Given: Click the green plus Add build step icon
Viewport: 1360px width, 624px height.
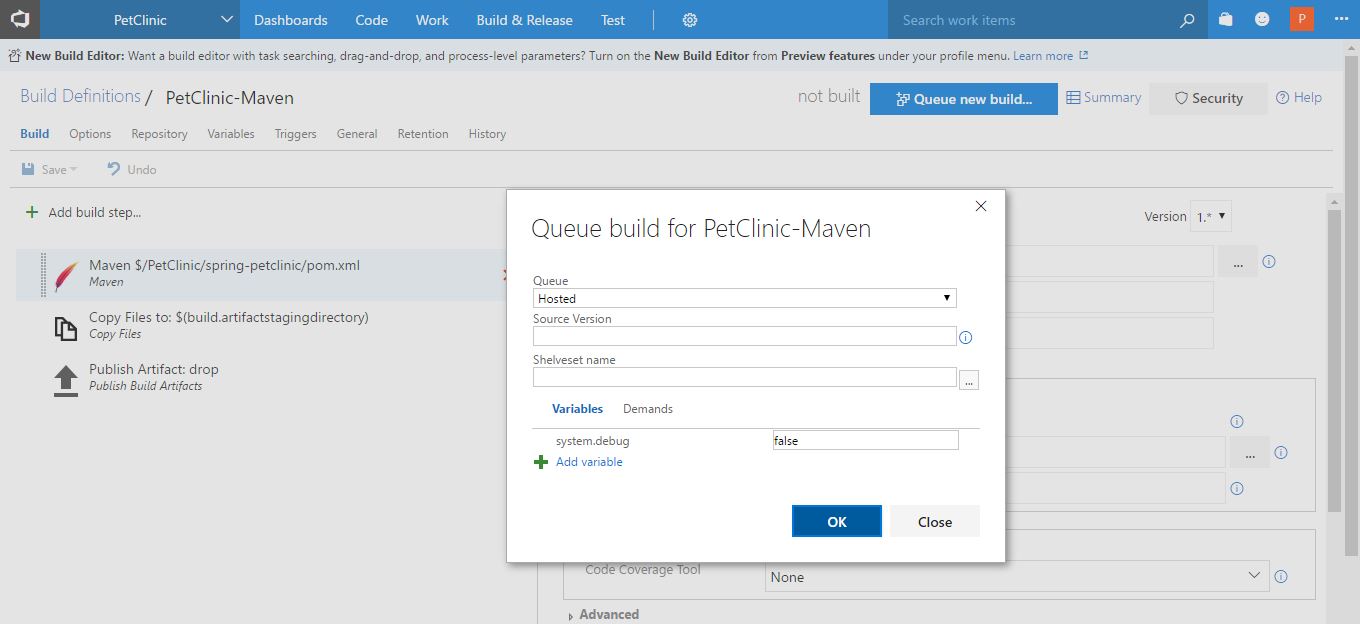Looking at the screenshot, I should pos(32,212).
